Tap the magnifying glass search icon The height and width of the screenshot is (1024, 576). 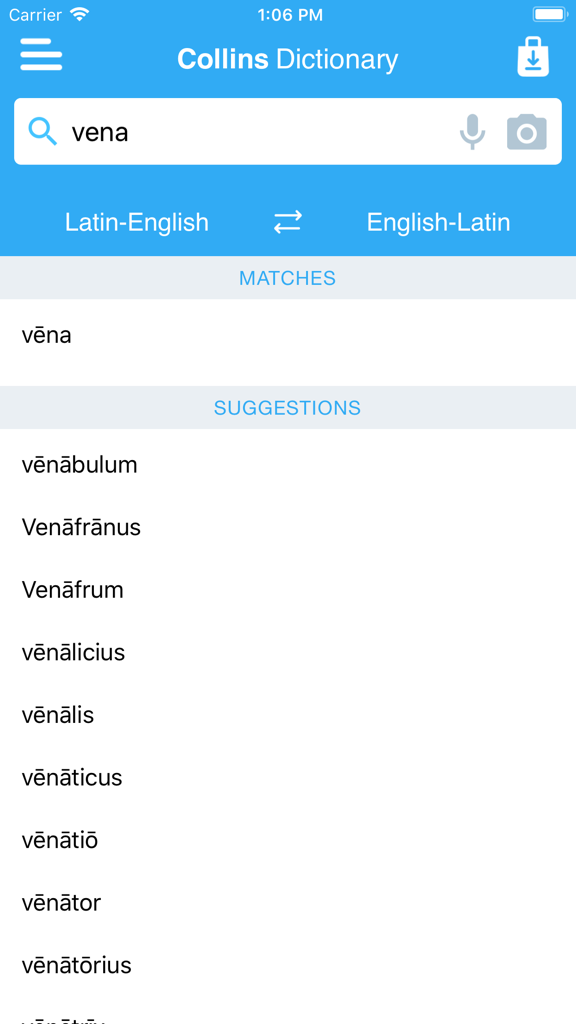pos(42,131)
